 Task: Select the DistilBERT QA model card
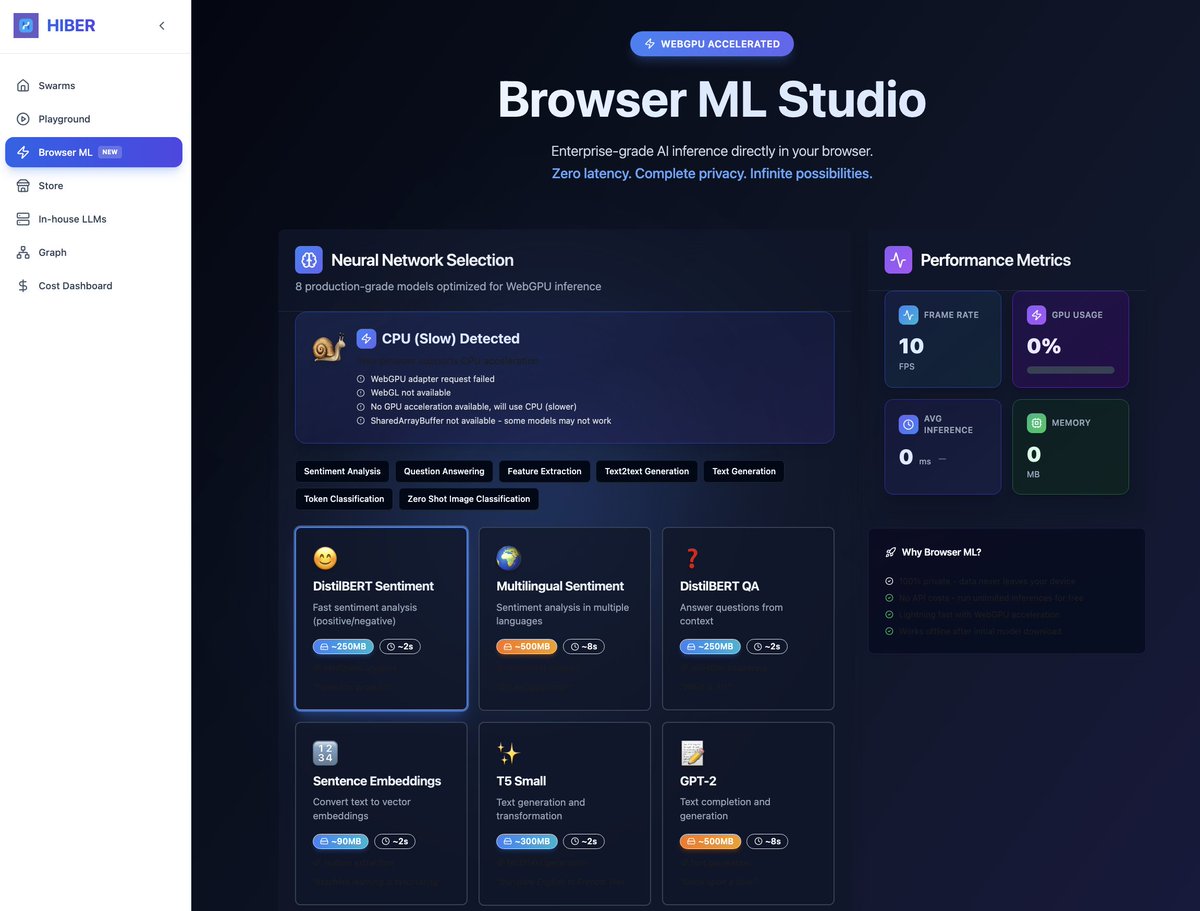[748, 617]
